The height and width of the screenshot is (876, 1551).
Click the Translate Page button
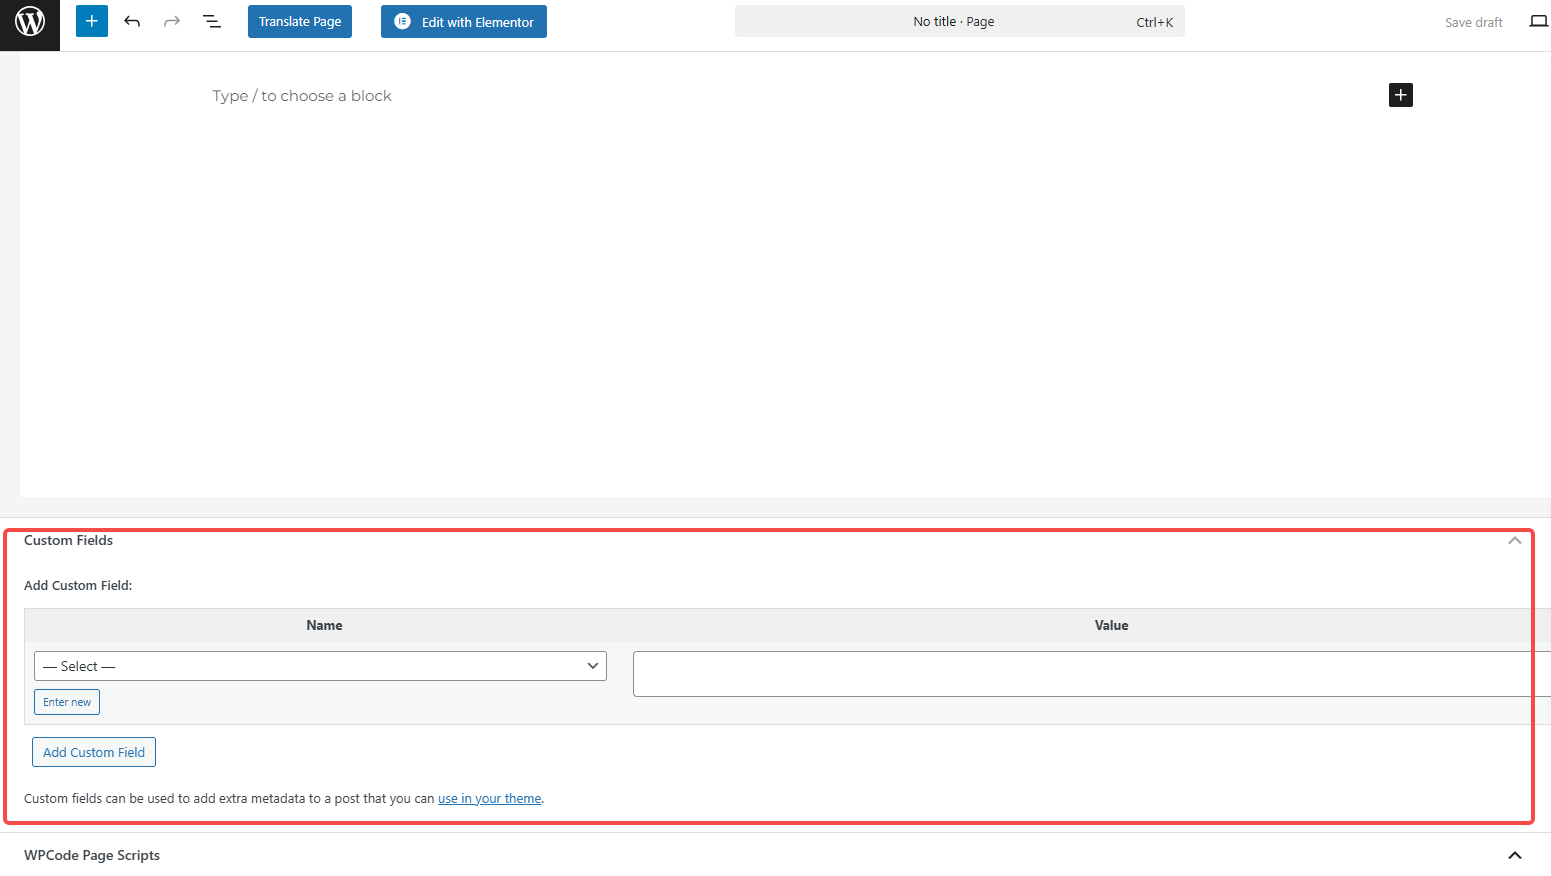pyautogui.click(x=299, y=21)
